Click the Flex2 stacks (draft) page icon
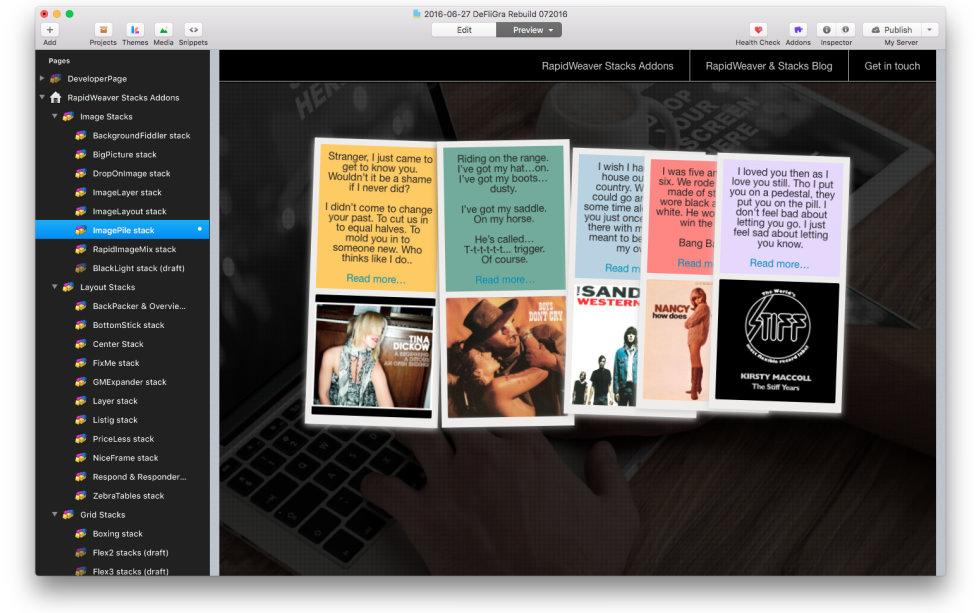Viewport: 980px width, 613px height. coord(81,552)
